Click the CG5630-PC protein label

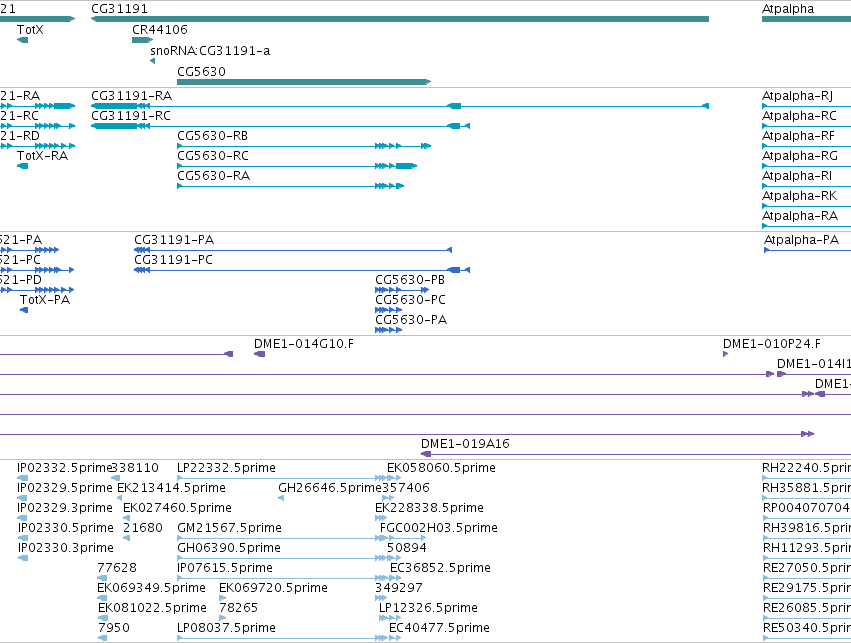[x=410, y=300]
